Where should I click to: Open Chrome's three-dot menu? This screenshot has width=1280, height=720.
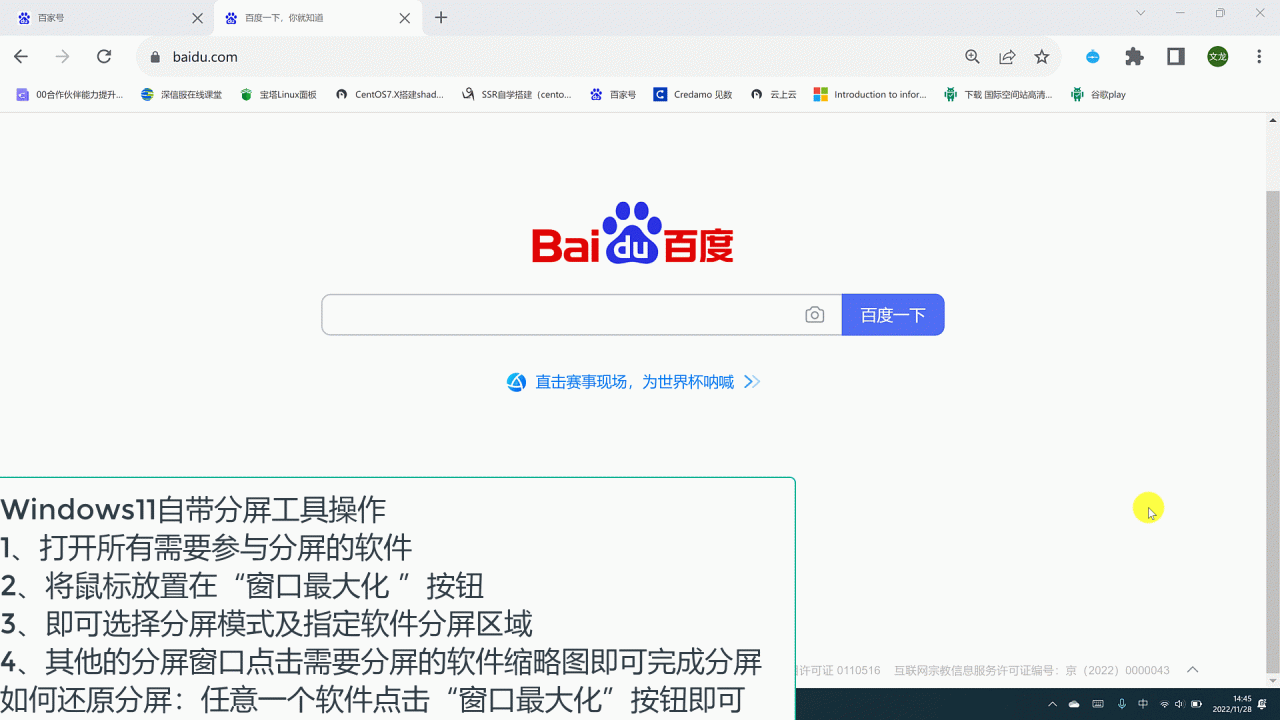click(x=1259, y=57)
